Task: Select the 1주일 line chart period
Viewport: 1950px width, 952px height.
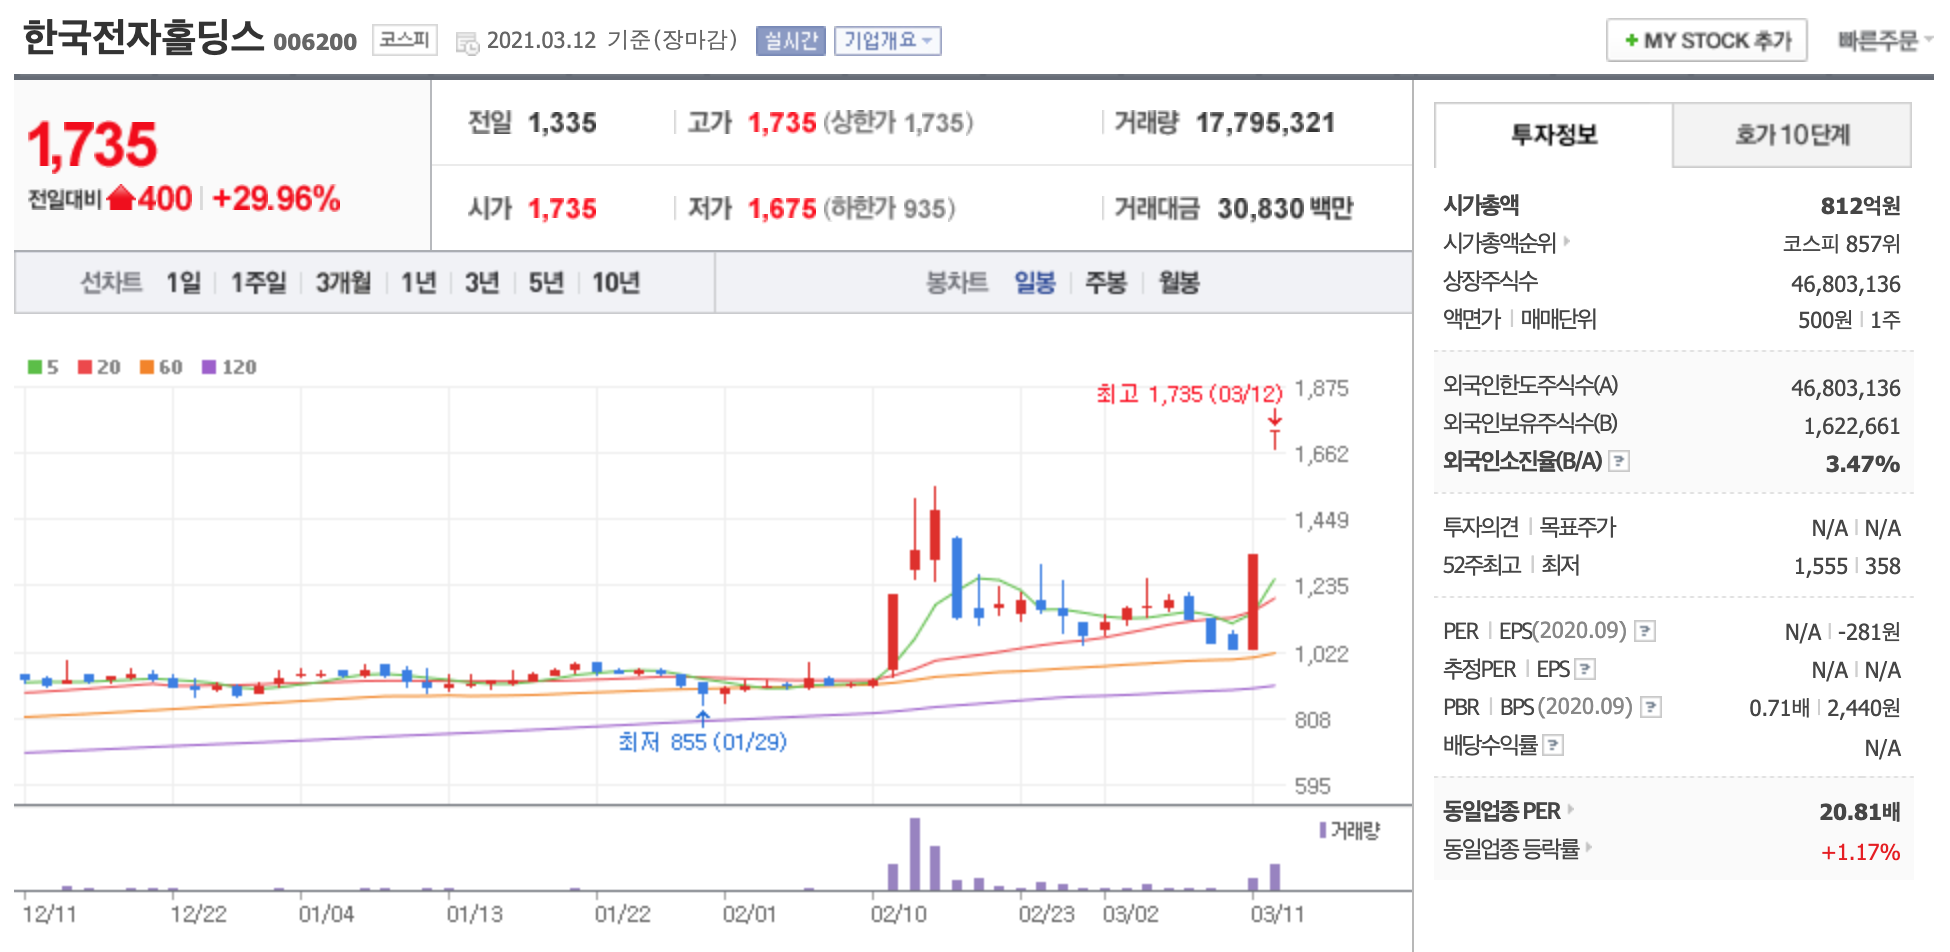Action: 259,283
